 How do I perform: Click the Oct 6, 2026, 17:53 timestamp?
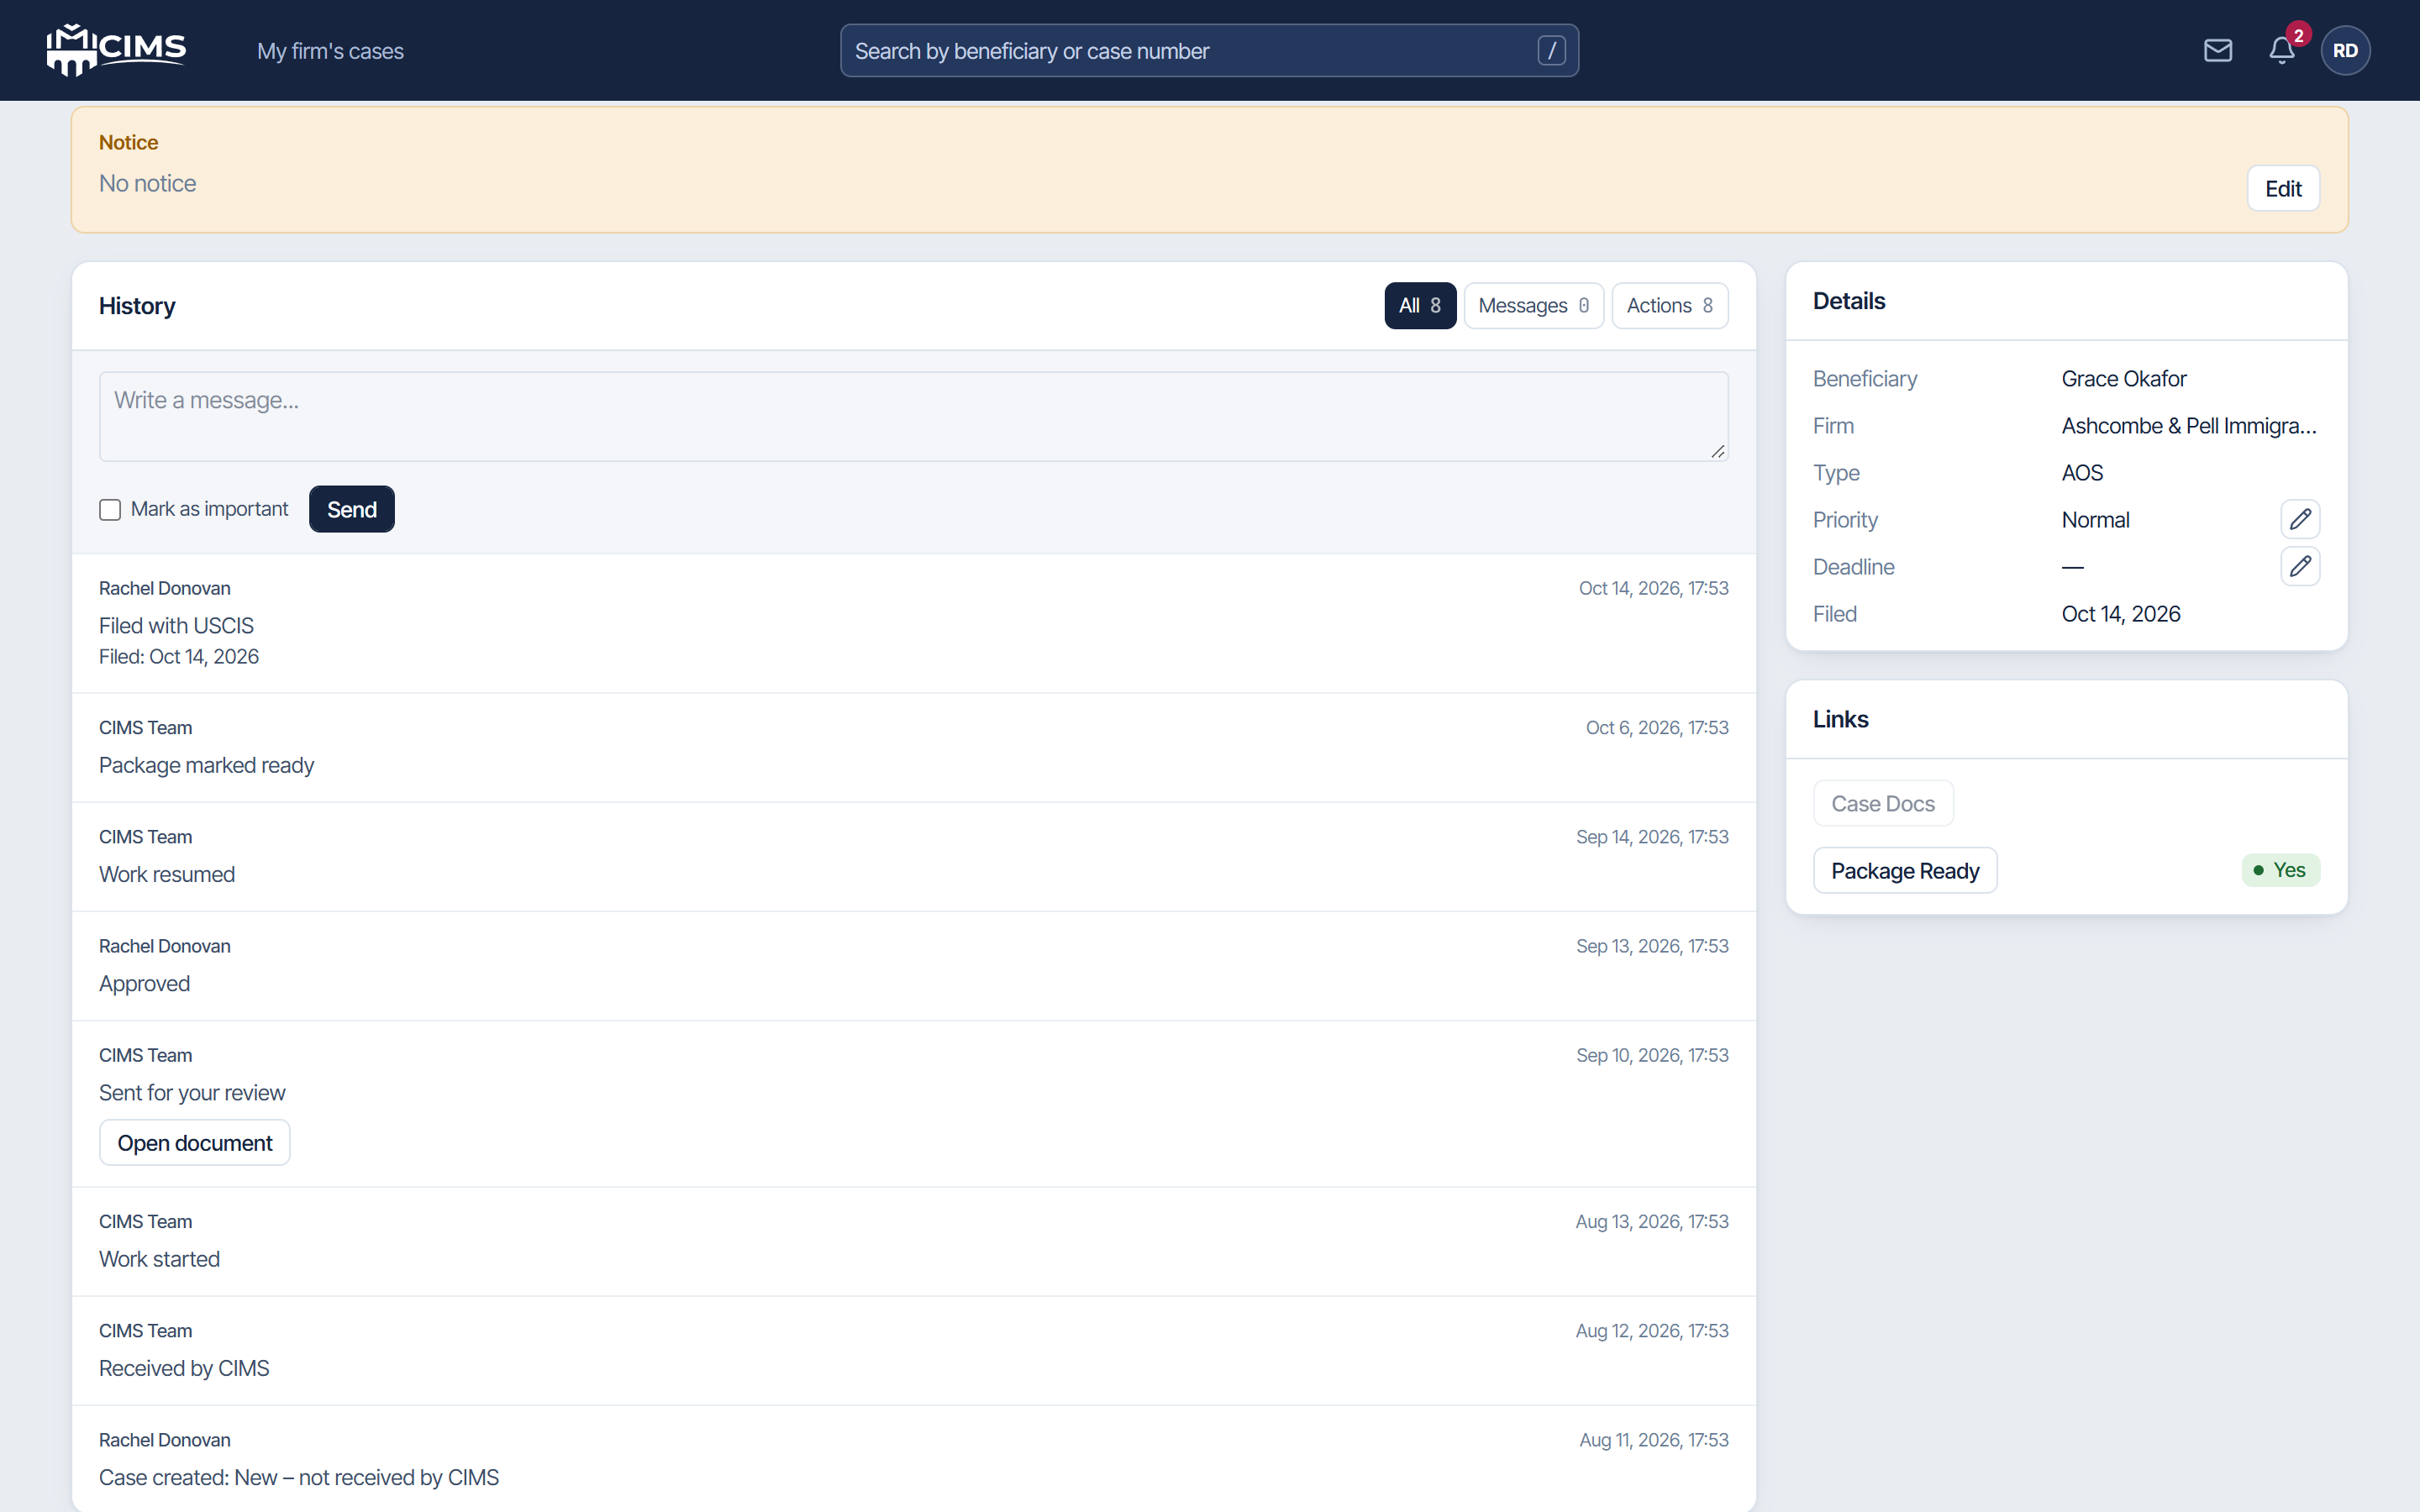(x=1657, y=728)
